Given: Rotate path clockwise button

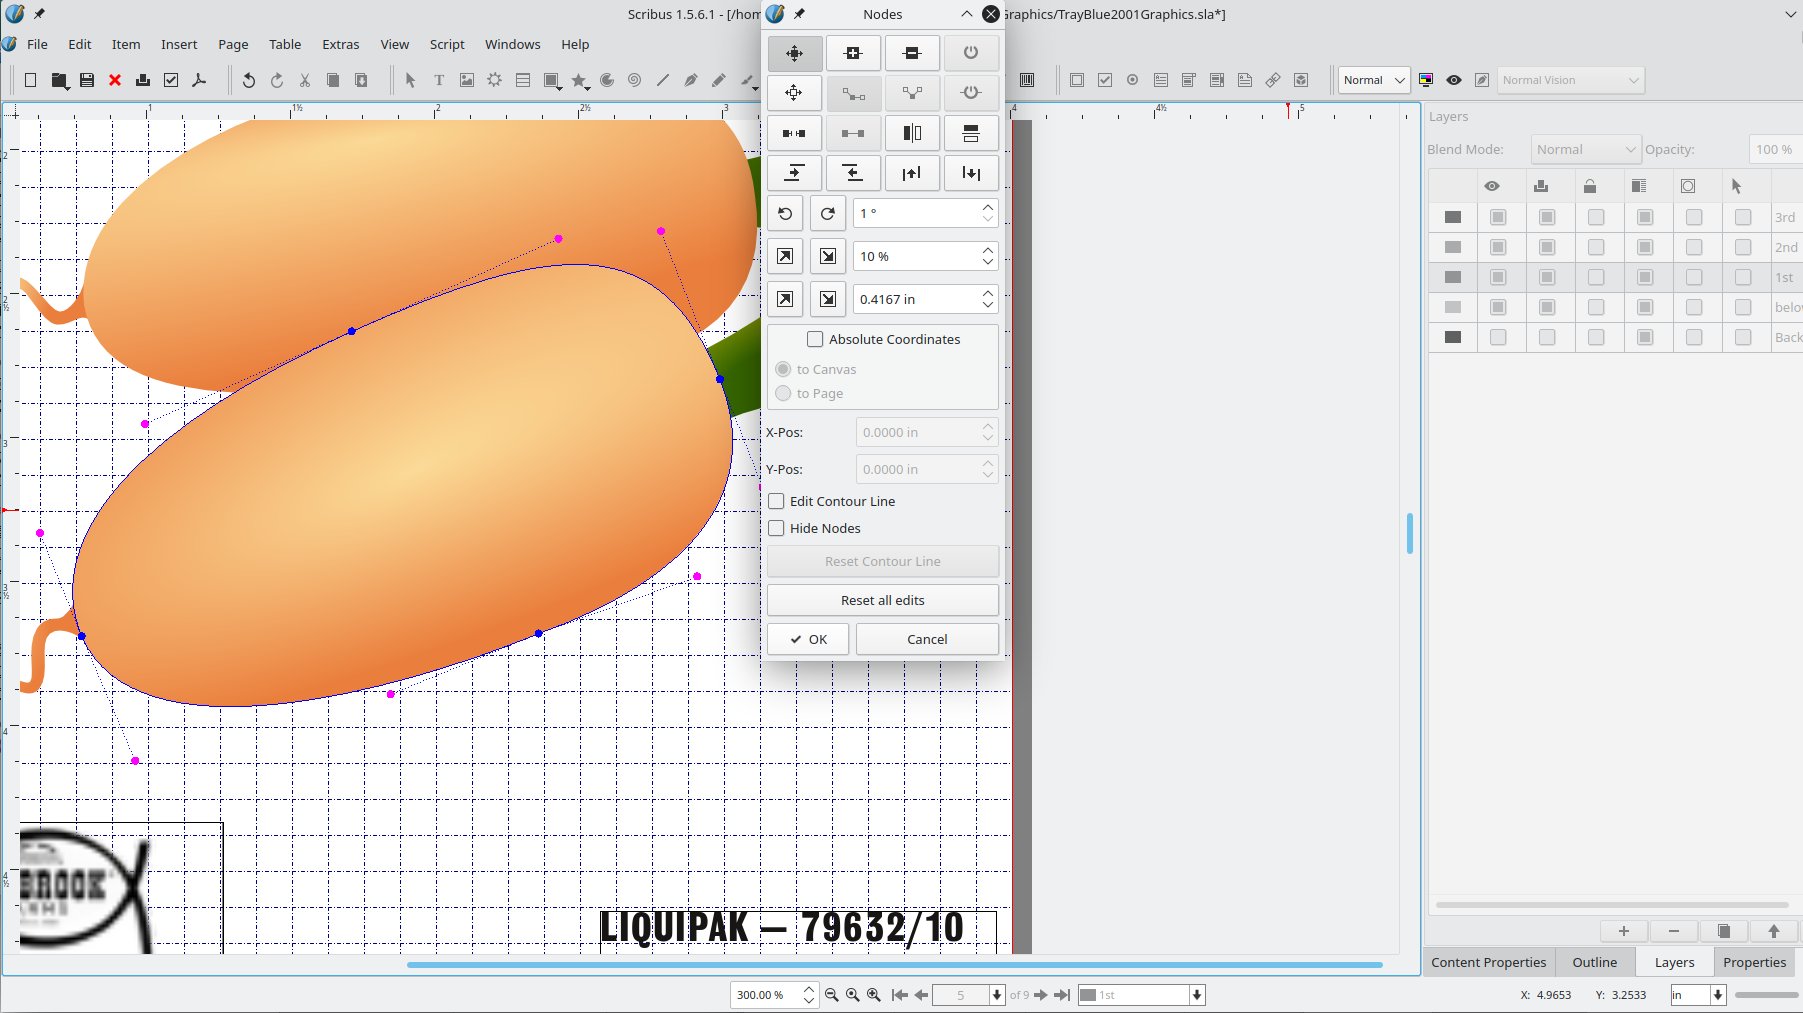Looking at the screenshot, I should coord(828,213).
